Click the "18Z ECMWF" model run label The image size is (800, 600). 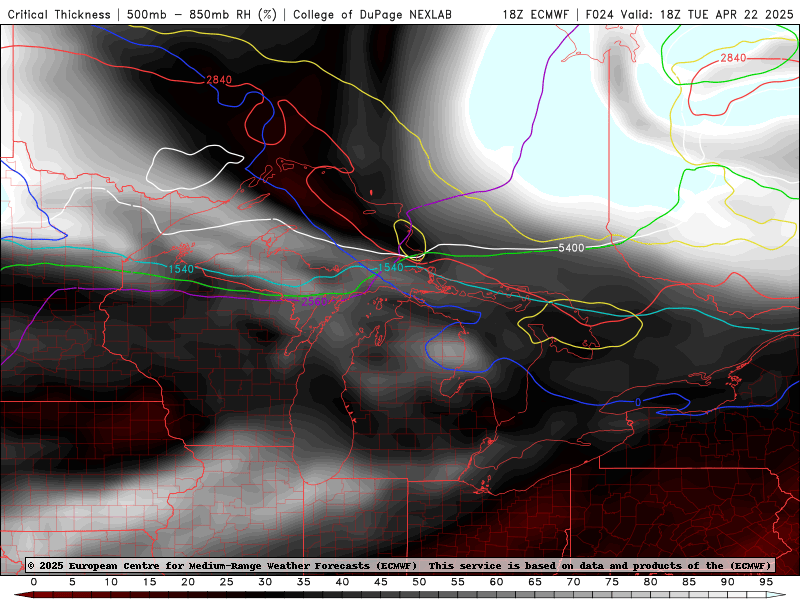point(535,15)
